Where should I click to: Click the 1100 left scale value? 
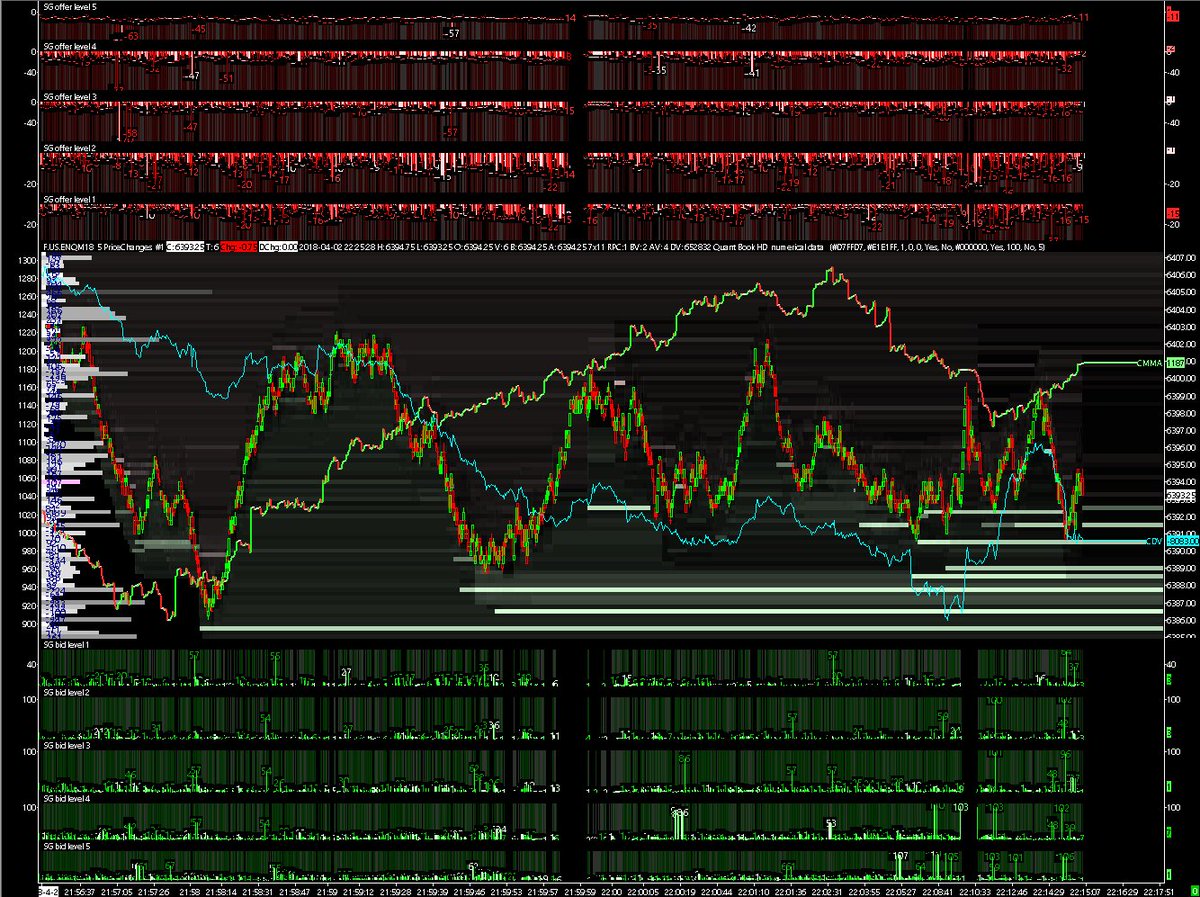pos(29,441)
